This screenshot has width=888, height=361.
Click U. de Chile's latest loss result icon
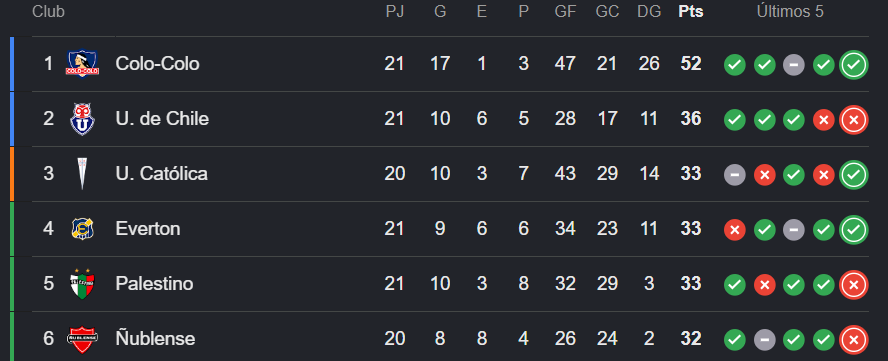[853, 119]
